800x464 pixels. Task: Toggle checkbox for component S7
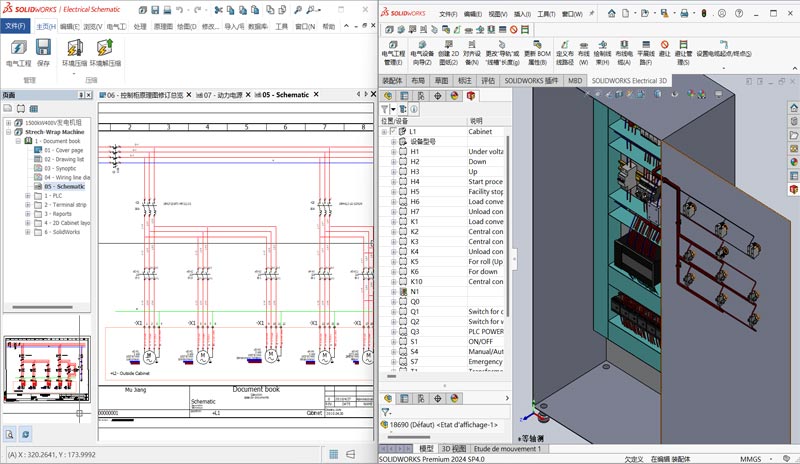point(403,361)
